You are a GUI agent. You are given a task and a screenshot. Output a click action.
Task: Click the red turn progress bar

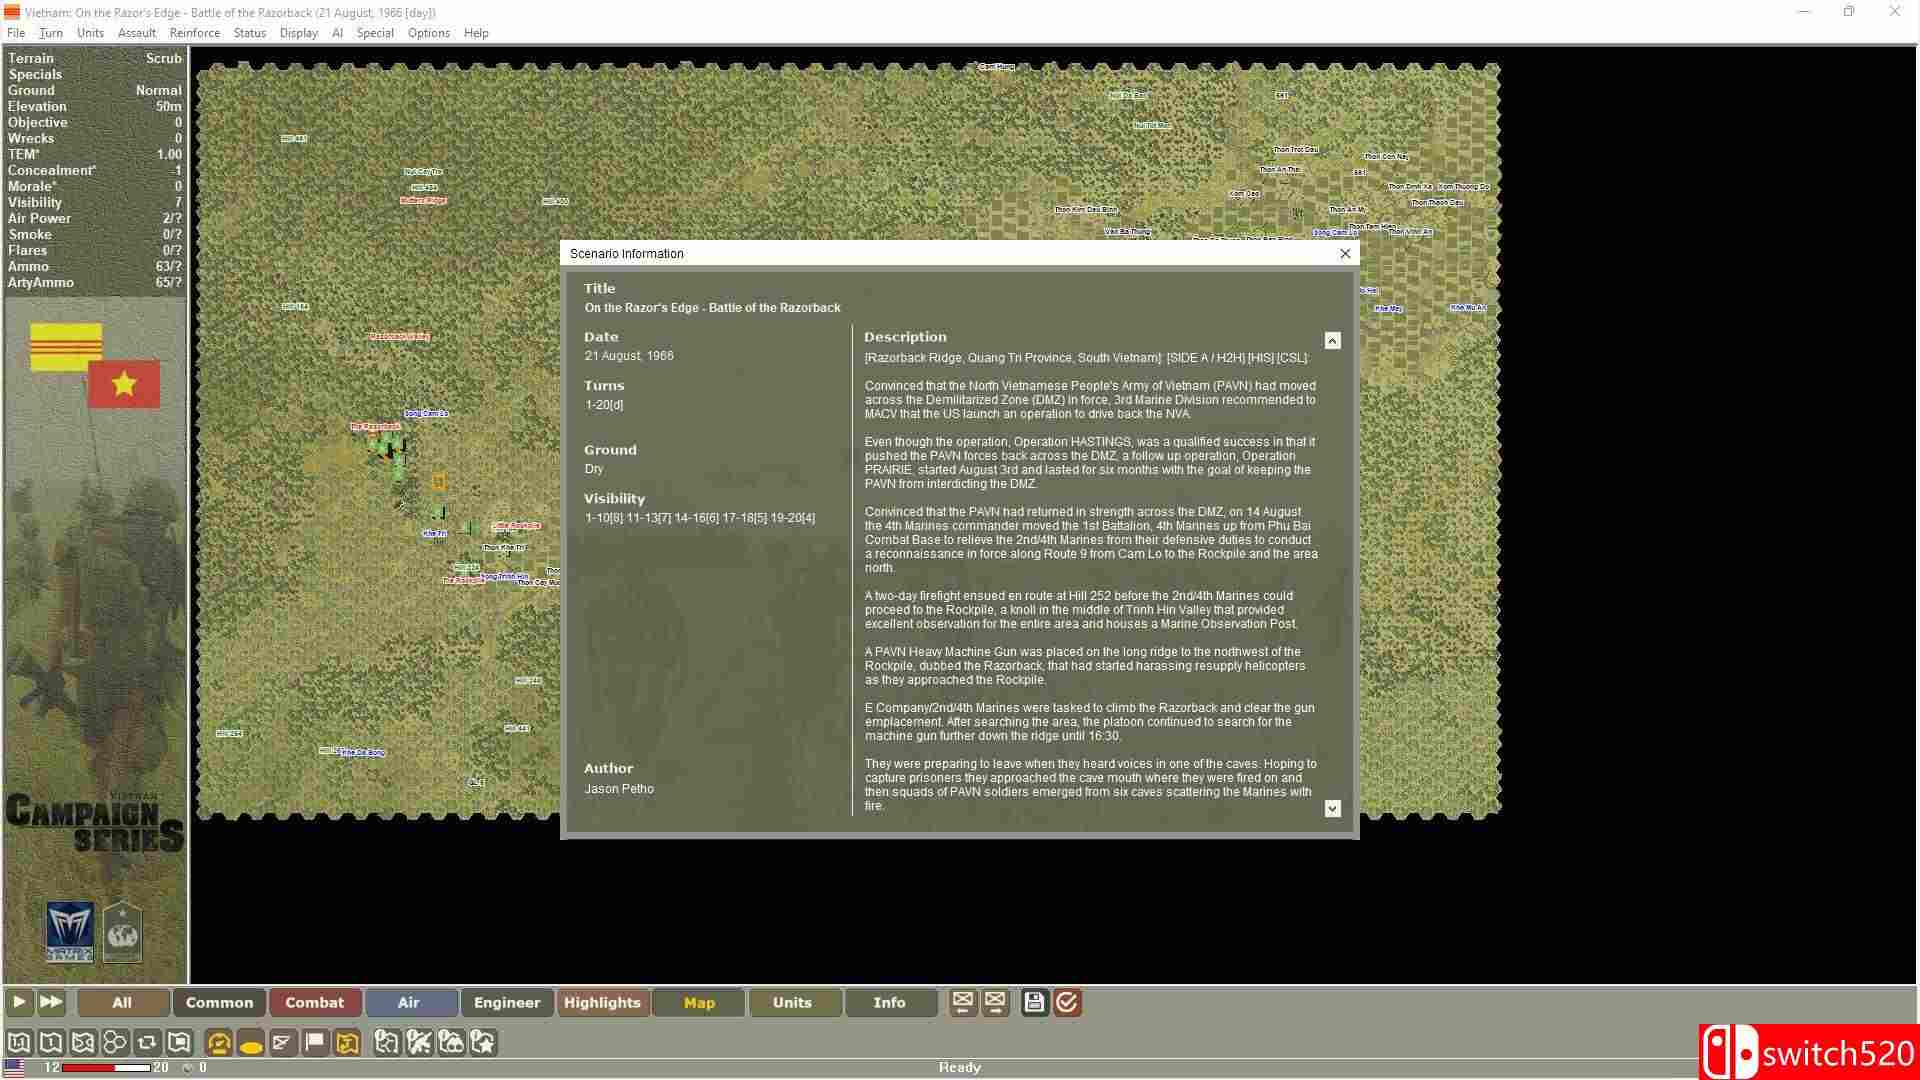click(x=104, y=1068)
